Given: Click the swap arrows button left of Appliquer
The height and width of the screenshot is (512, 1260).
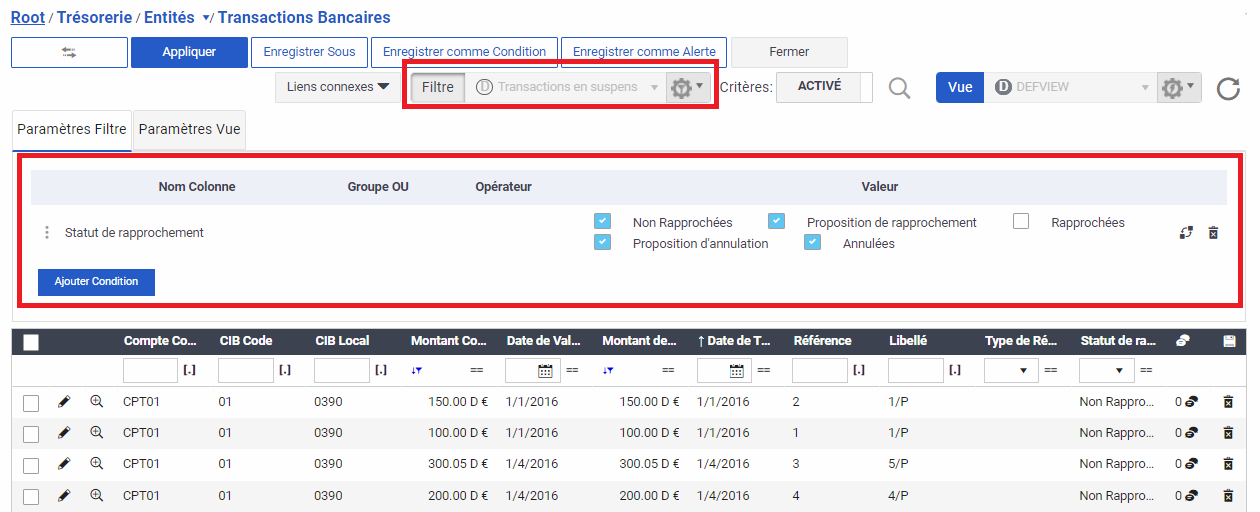Looking at the screenshot, I should (x=69, y=52).
